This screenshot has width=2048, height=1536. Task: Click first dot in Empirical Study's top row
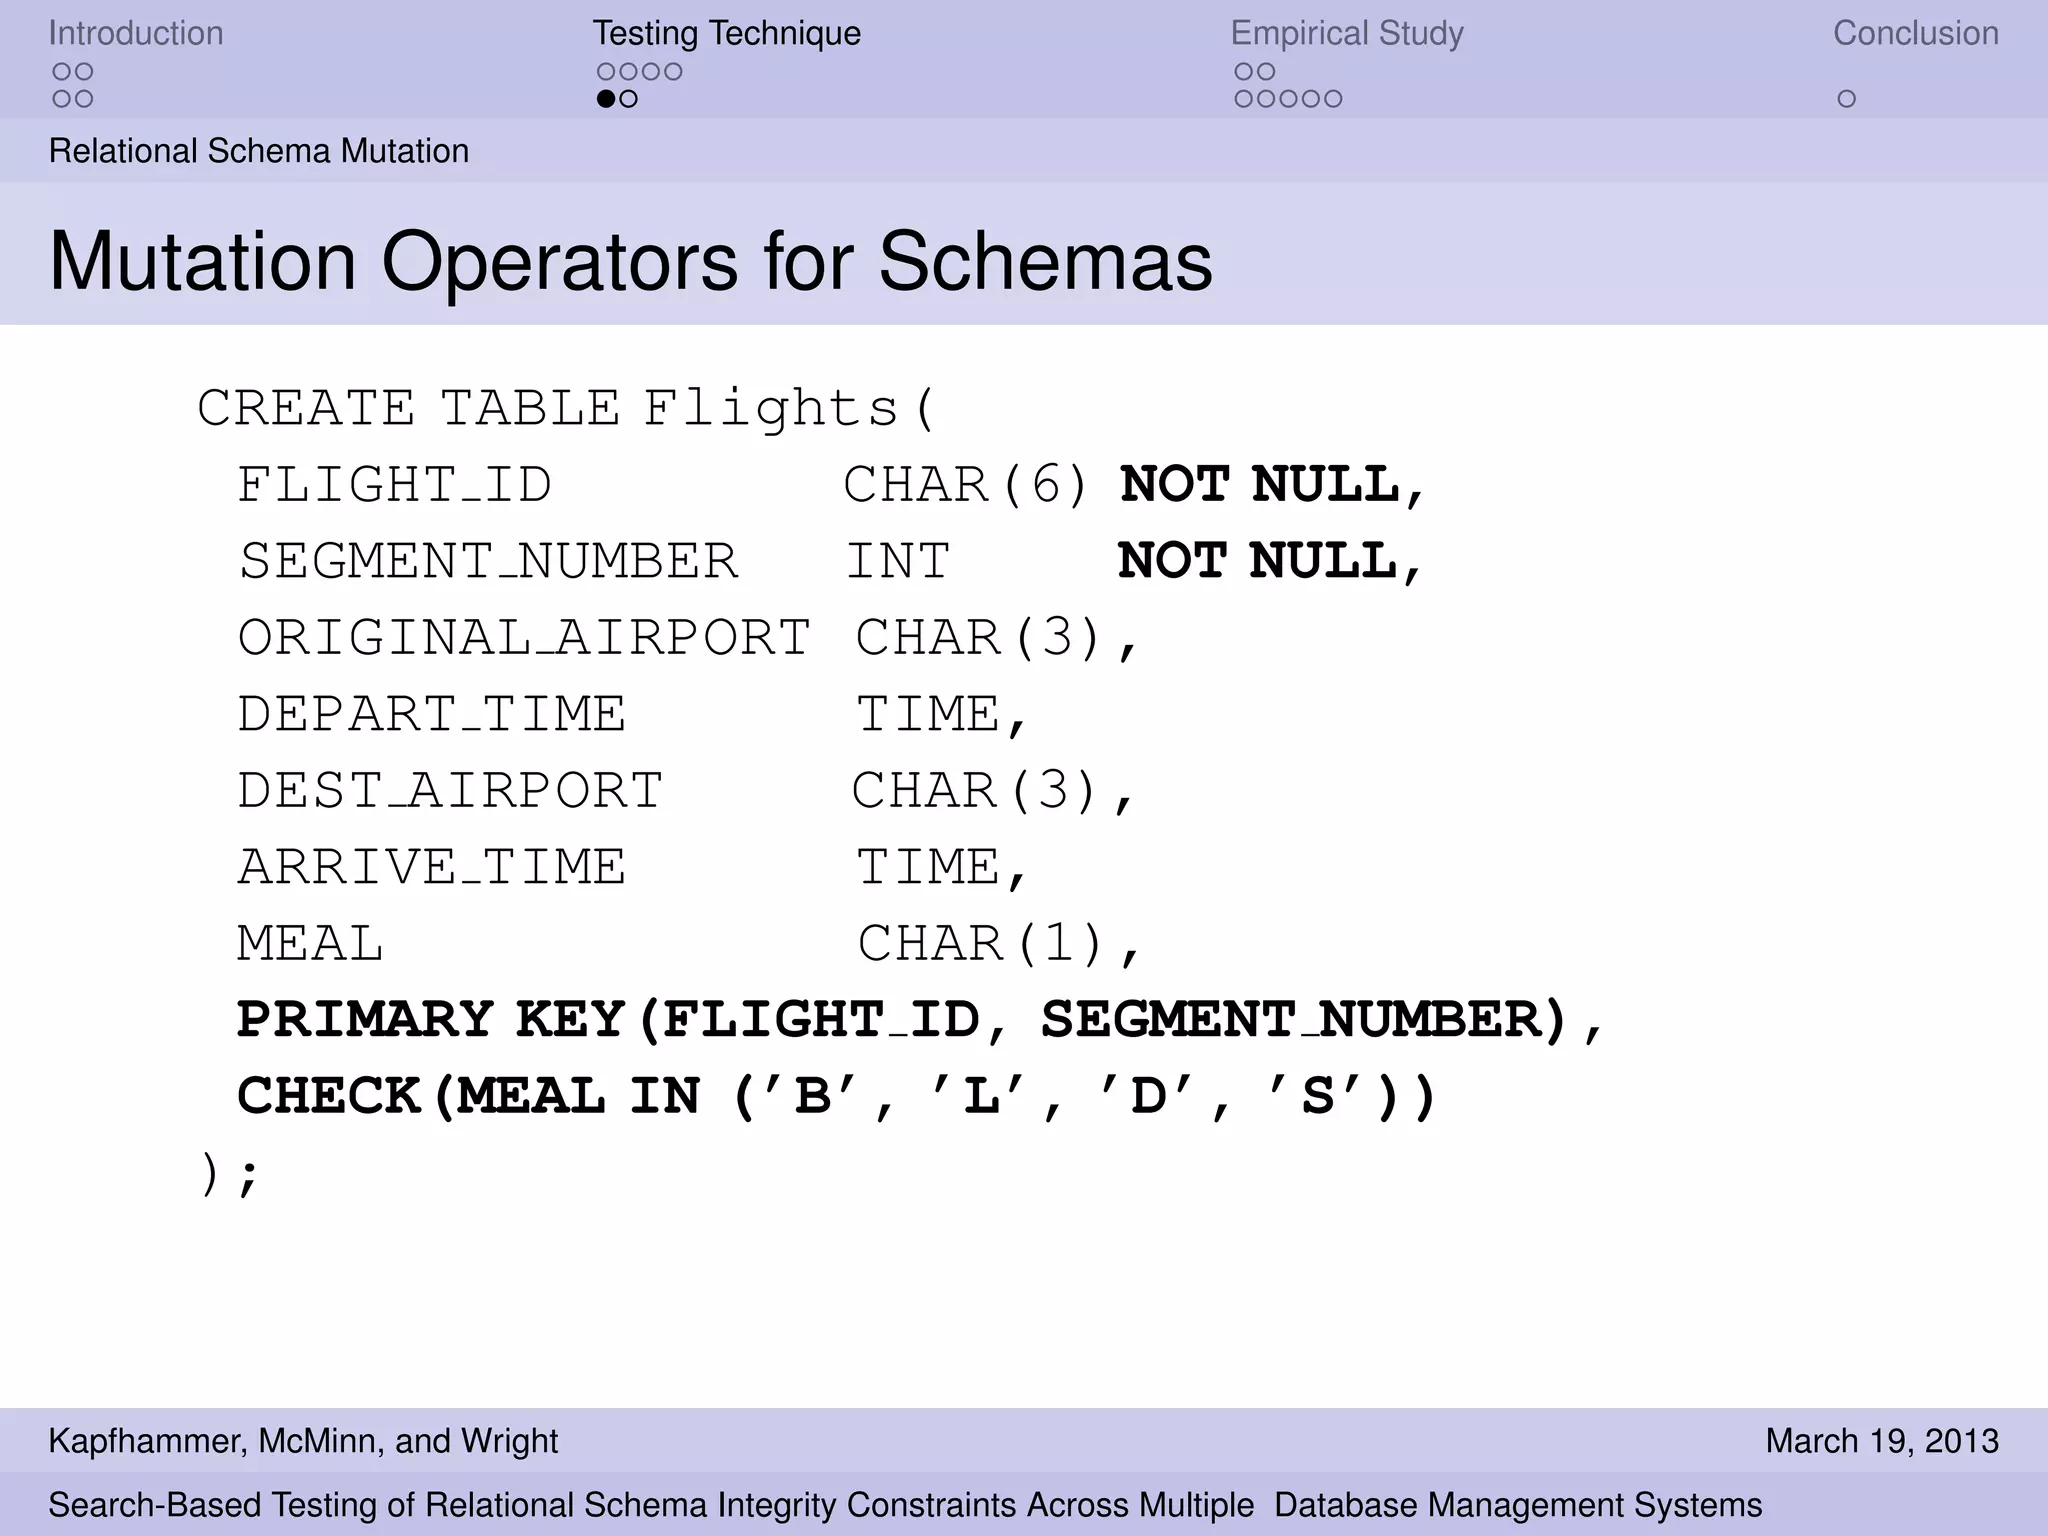(1243, 72)
